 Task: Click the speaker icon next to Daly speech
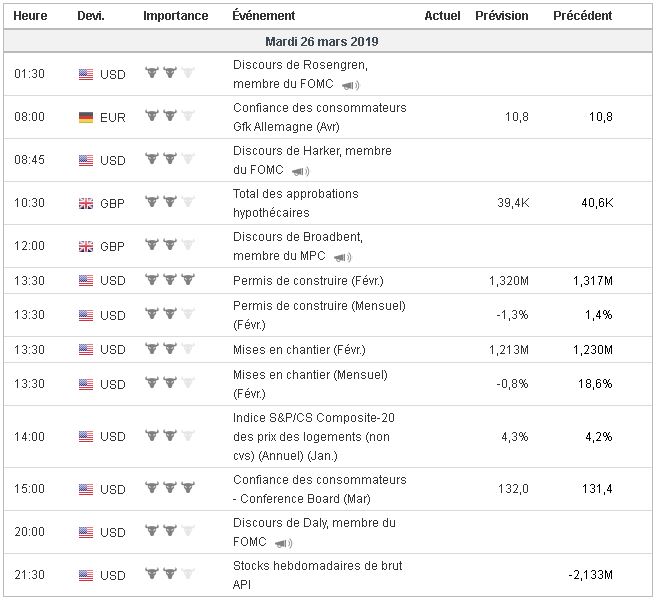click(x=284, y=543)
